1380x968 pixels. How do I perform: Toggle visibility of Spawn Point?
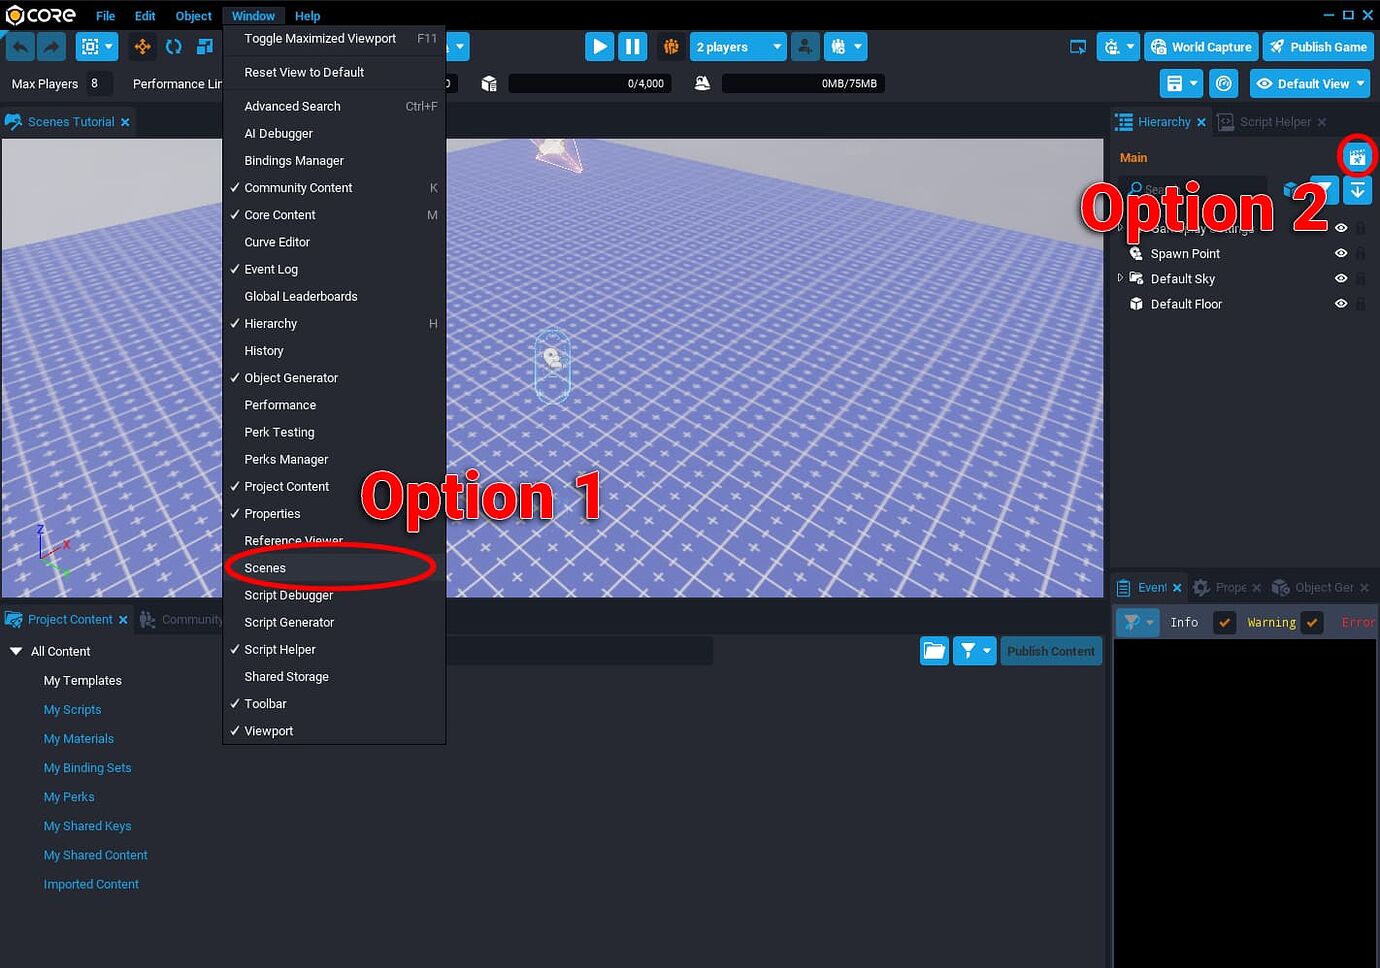1340,253
